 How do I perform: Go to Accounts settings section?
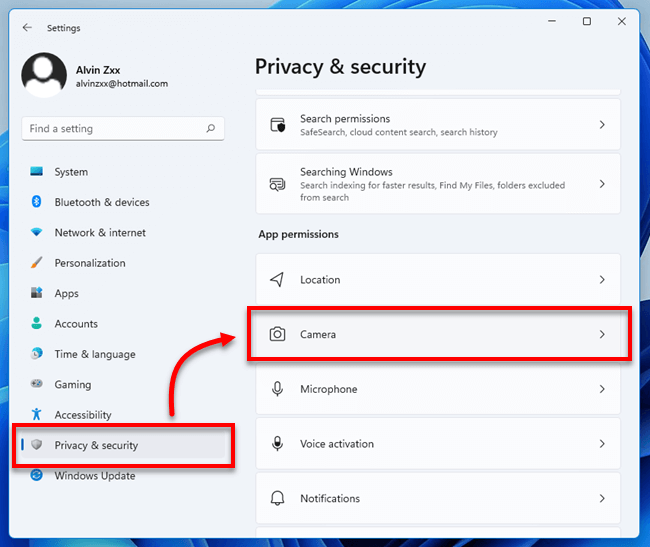[x=76, y=324]
